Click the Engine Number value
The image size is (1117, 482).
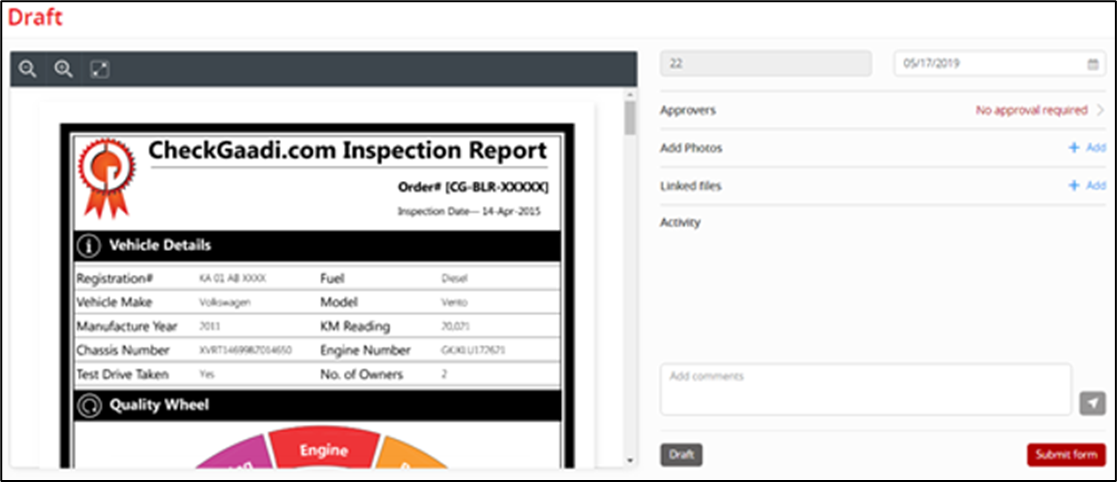pyautogui.click(x=474, y=351)
